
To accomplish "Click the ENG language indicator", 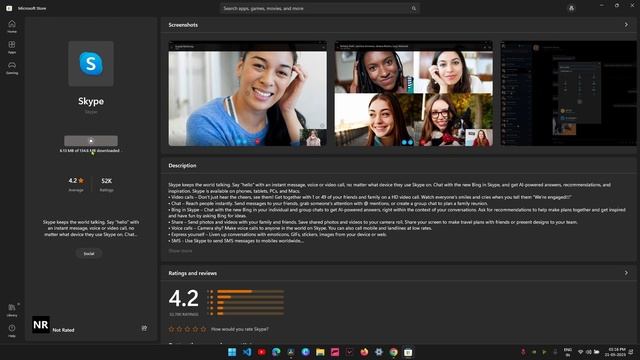I will click(x=568, y=352).
